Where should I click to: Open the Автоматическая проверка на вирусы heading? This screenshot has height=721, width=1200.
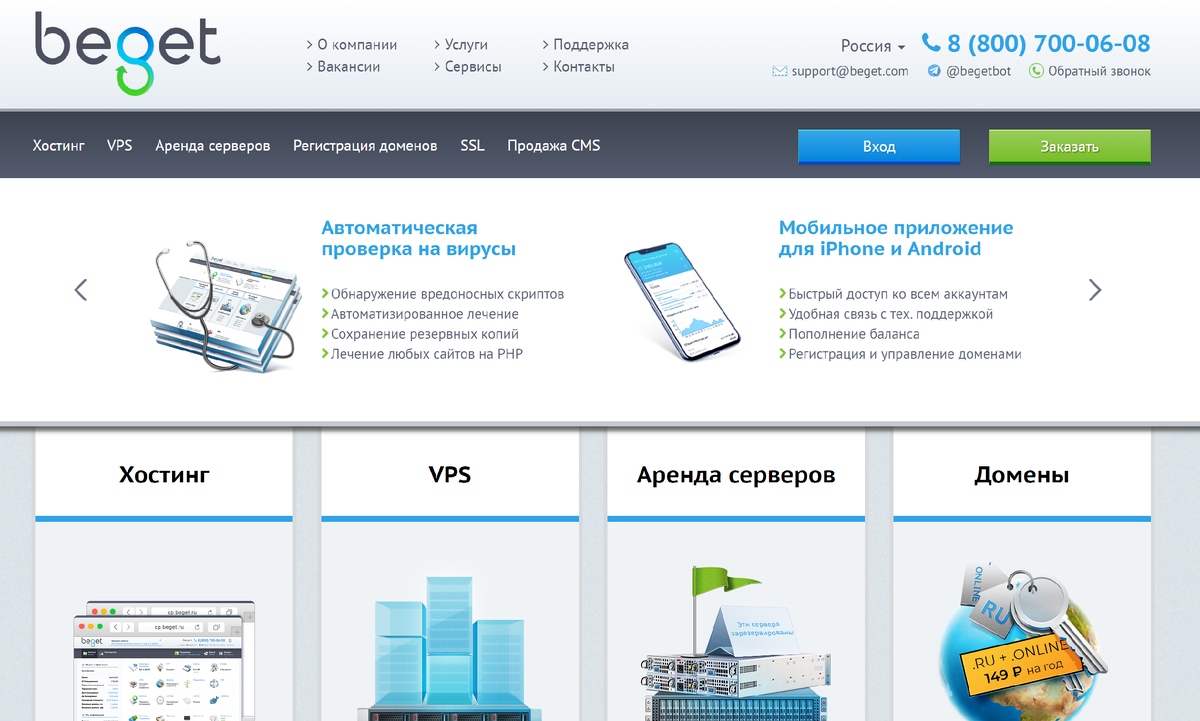pyautogui.click(x=419, y=238)
